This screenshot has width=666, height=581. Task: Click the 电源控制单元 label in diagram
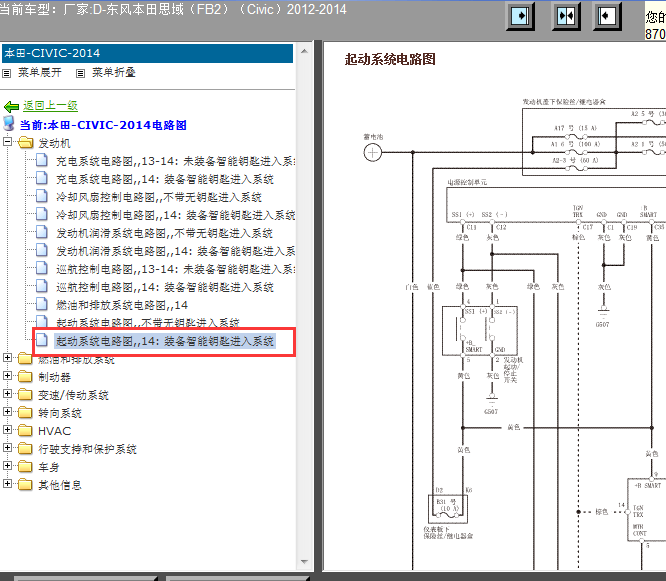[467, 182]
